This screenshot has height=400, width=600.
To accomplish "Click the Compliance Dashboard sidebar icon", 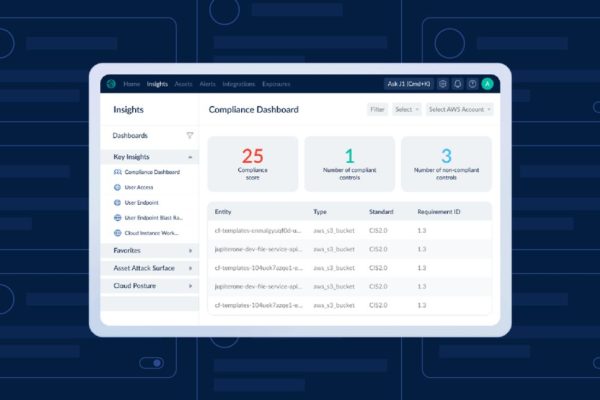I will 117,172.
